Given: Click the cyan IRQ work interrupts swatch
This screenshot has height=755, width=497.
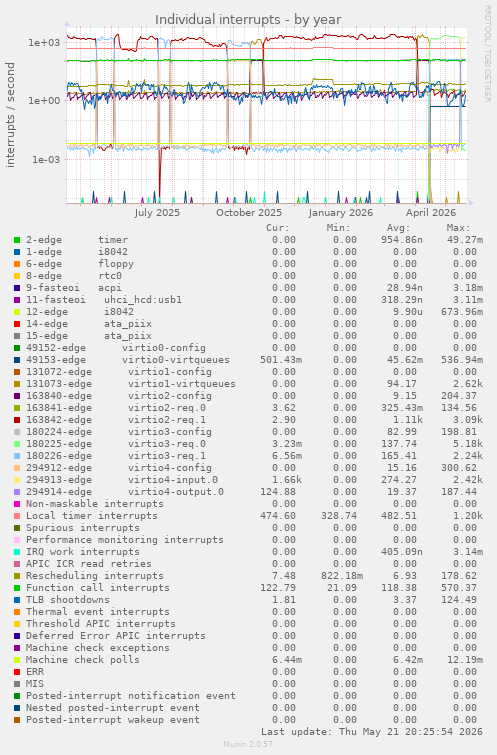Looking at the screenshot, I should pos(17,552).
